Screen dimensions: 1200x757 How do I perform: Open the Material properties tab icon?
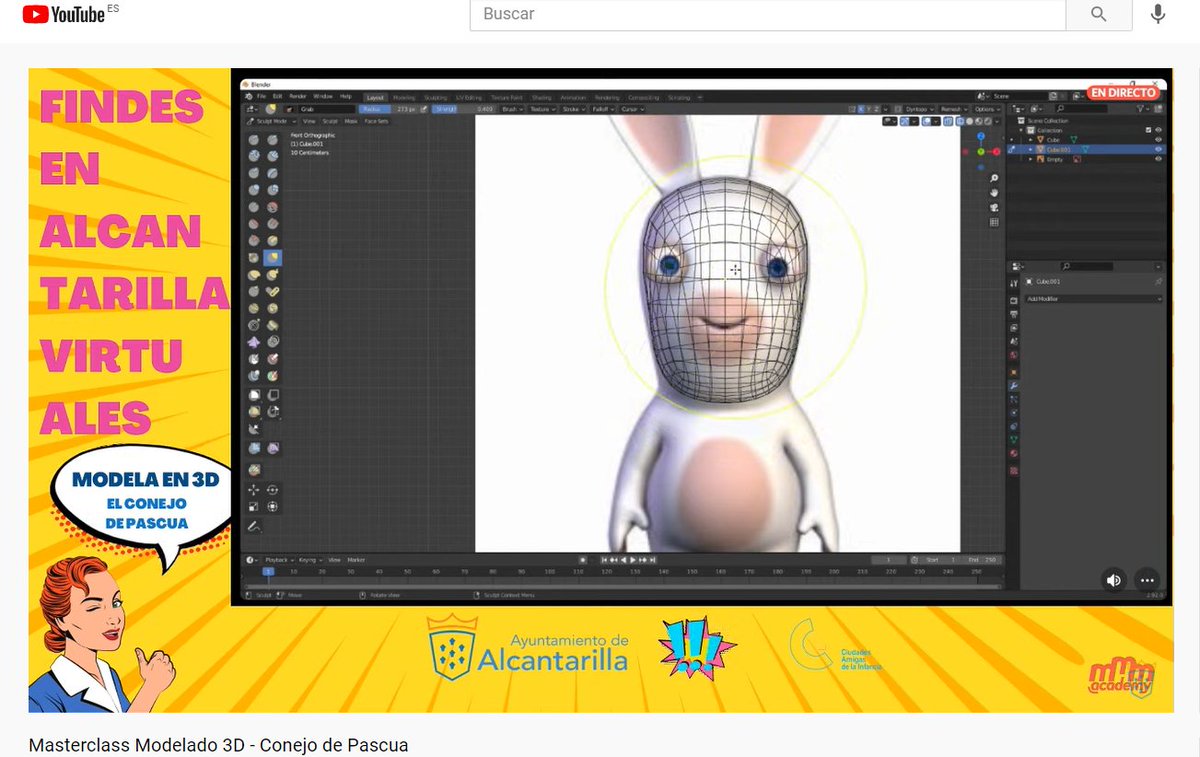1014,454
